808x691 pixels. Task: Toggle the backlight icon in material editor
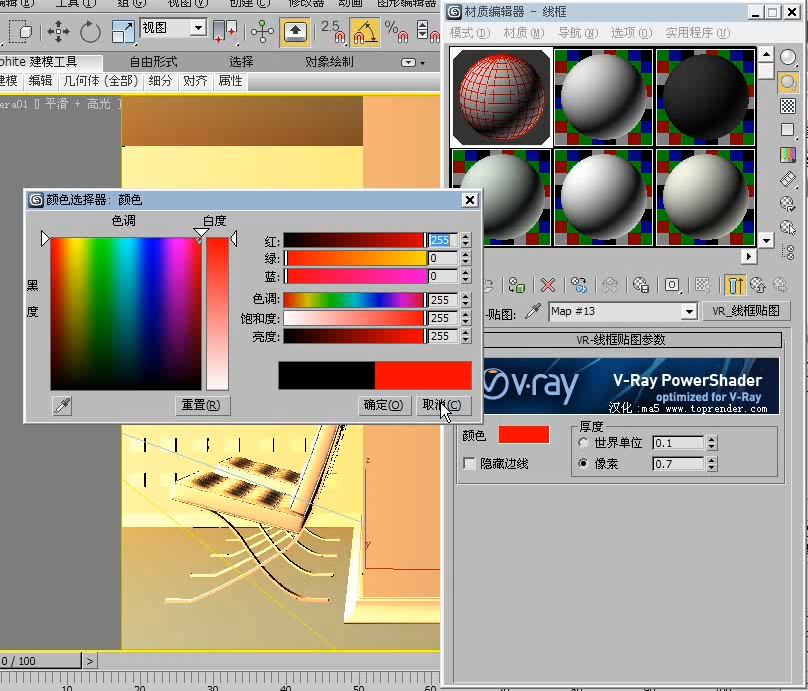787,82
